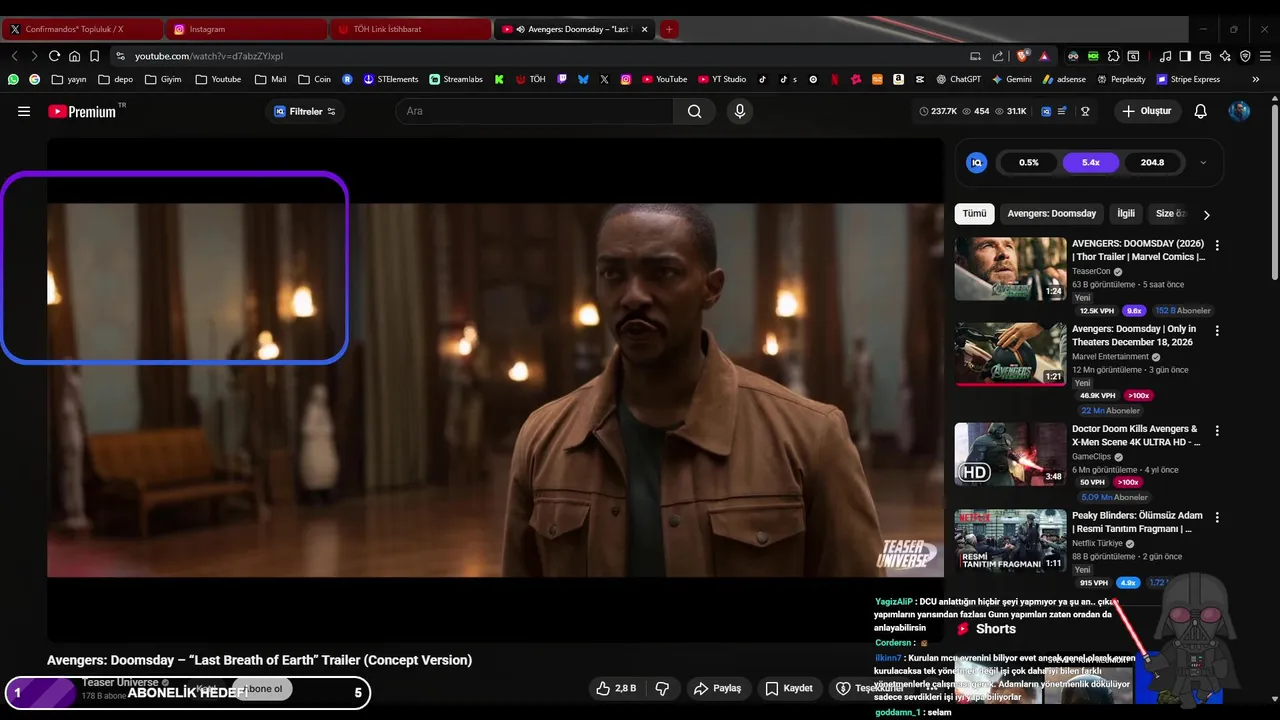
Task: Click the vidIQ logo in the stats panel
Action: pos(977,162)
